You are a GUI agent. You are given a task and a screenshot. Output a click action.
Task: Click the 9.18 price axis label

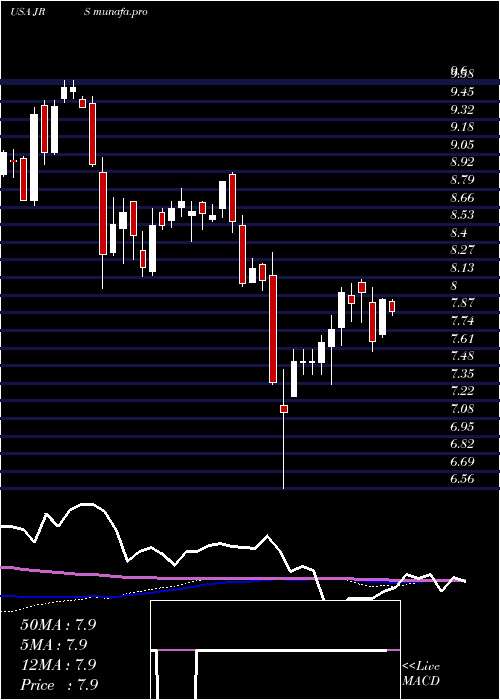[x=462, y=127]
